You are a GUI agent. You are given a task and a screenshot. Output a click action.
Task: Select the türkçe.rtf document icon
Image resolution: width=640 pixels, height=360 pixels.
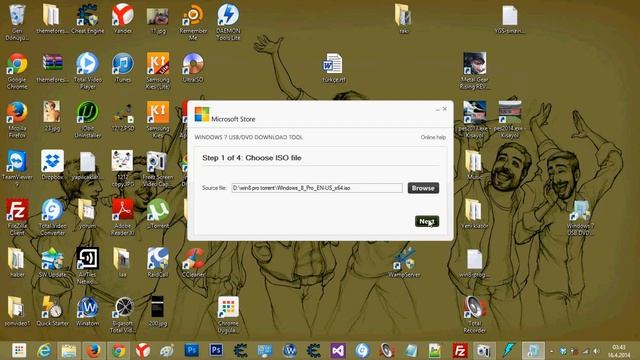(x=333, y=68)
